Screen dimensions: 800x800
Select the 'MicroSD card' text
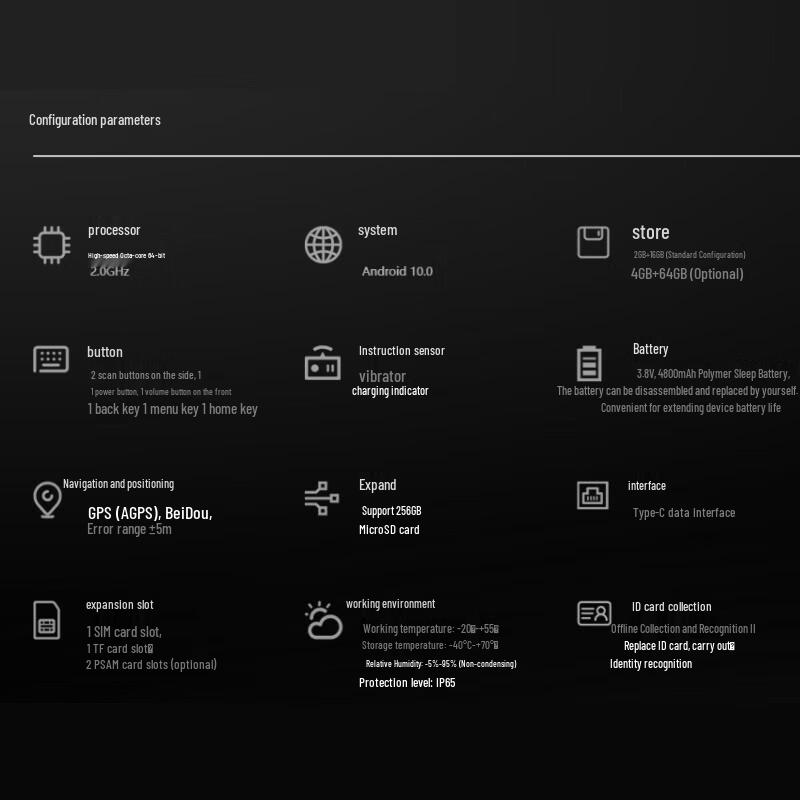[x=389, y=530]
